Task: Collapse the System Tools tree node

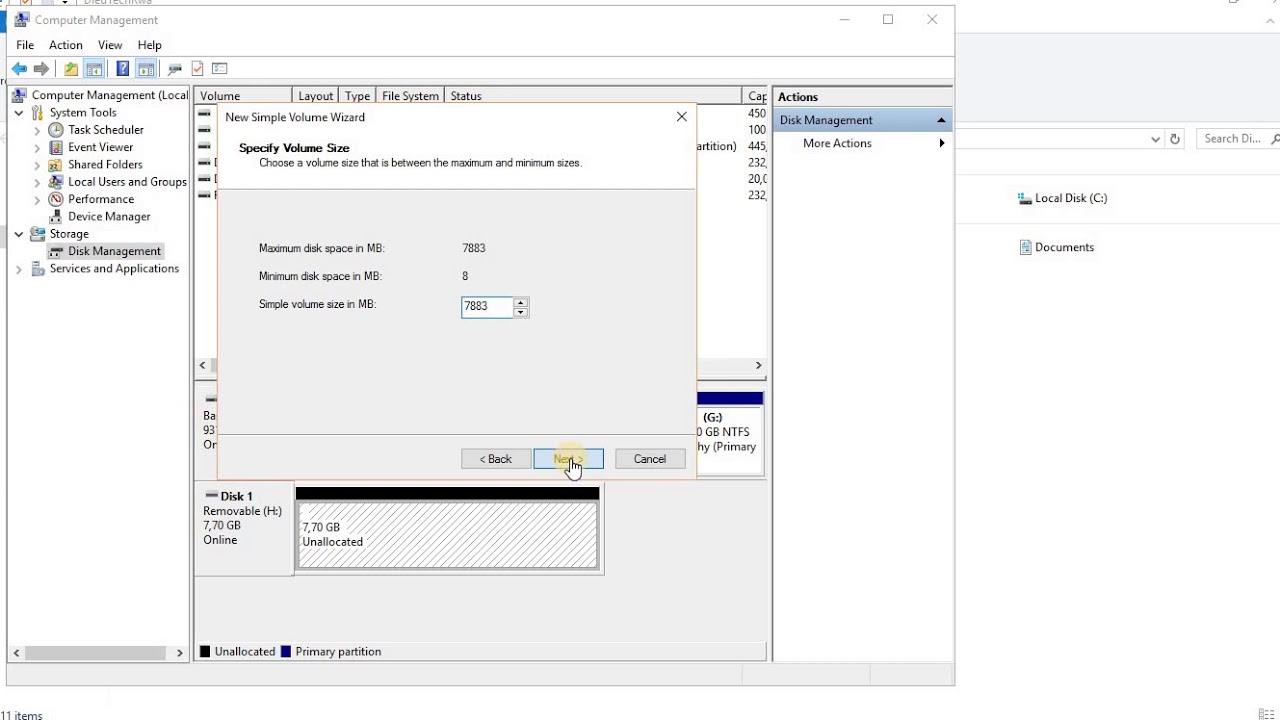Action: [x=19, y=113]
